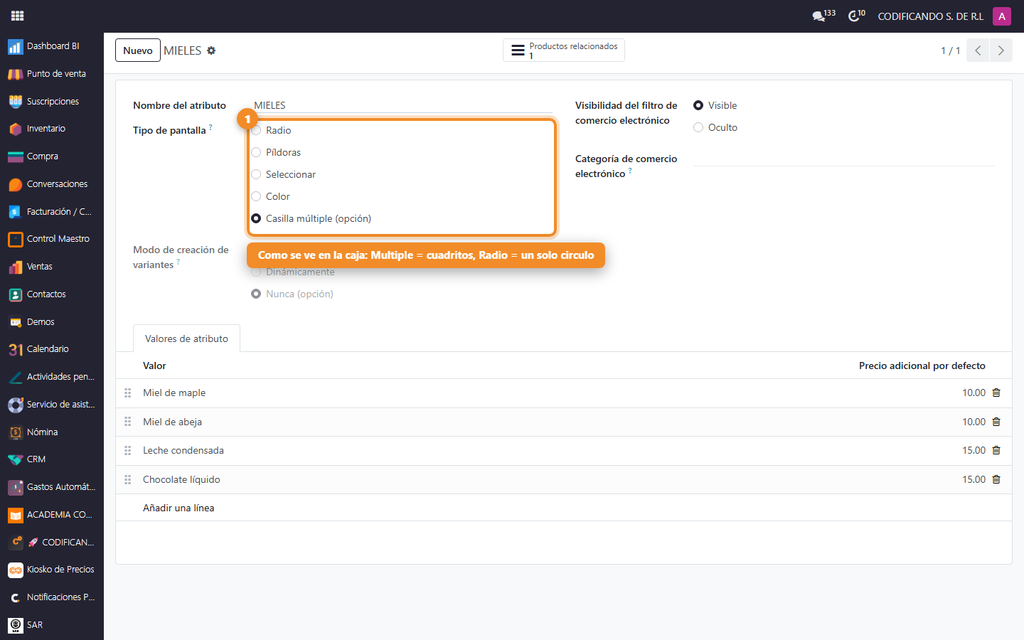Click Añadir una línea link
This screenshot has width=1024, height=640.
tap(178, 508)
